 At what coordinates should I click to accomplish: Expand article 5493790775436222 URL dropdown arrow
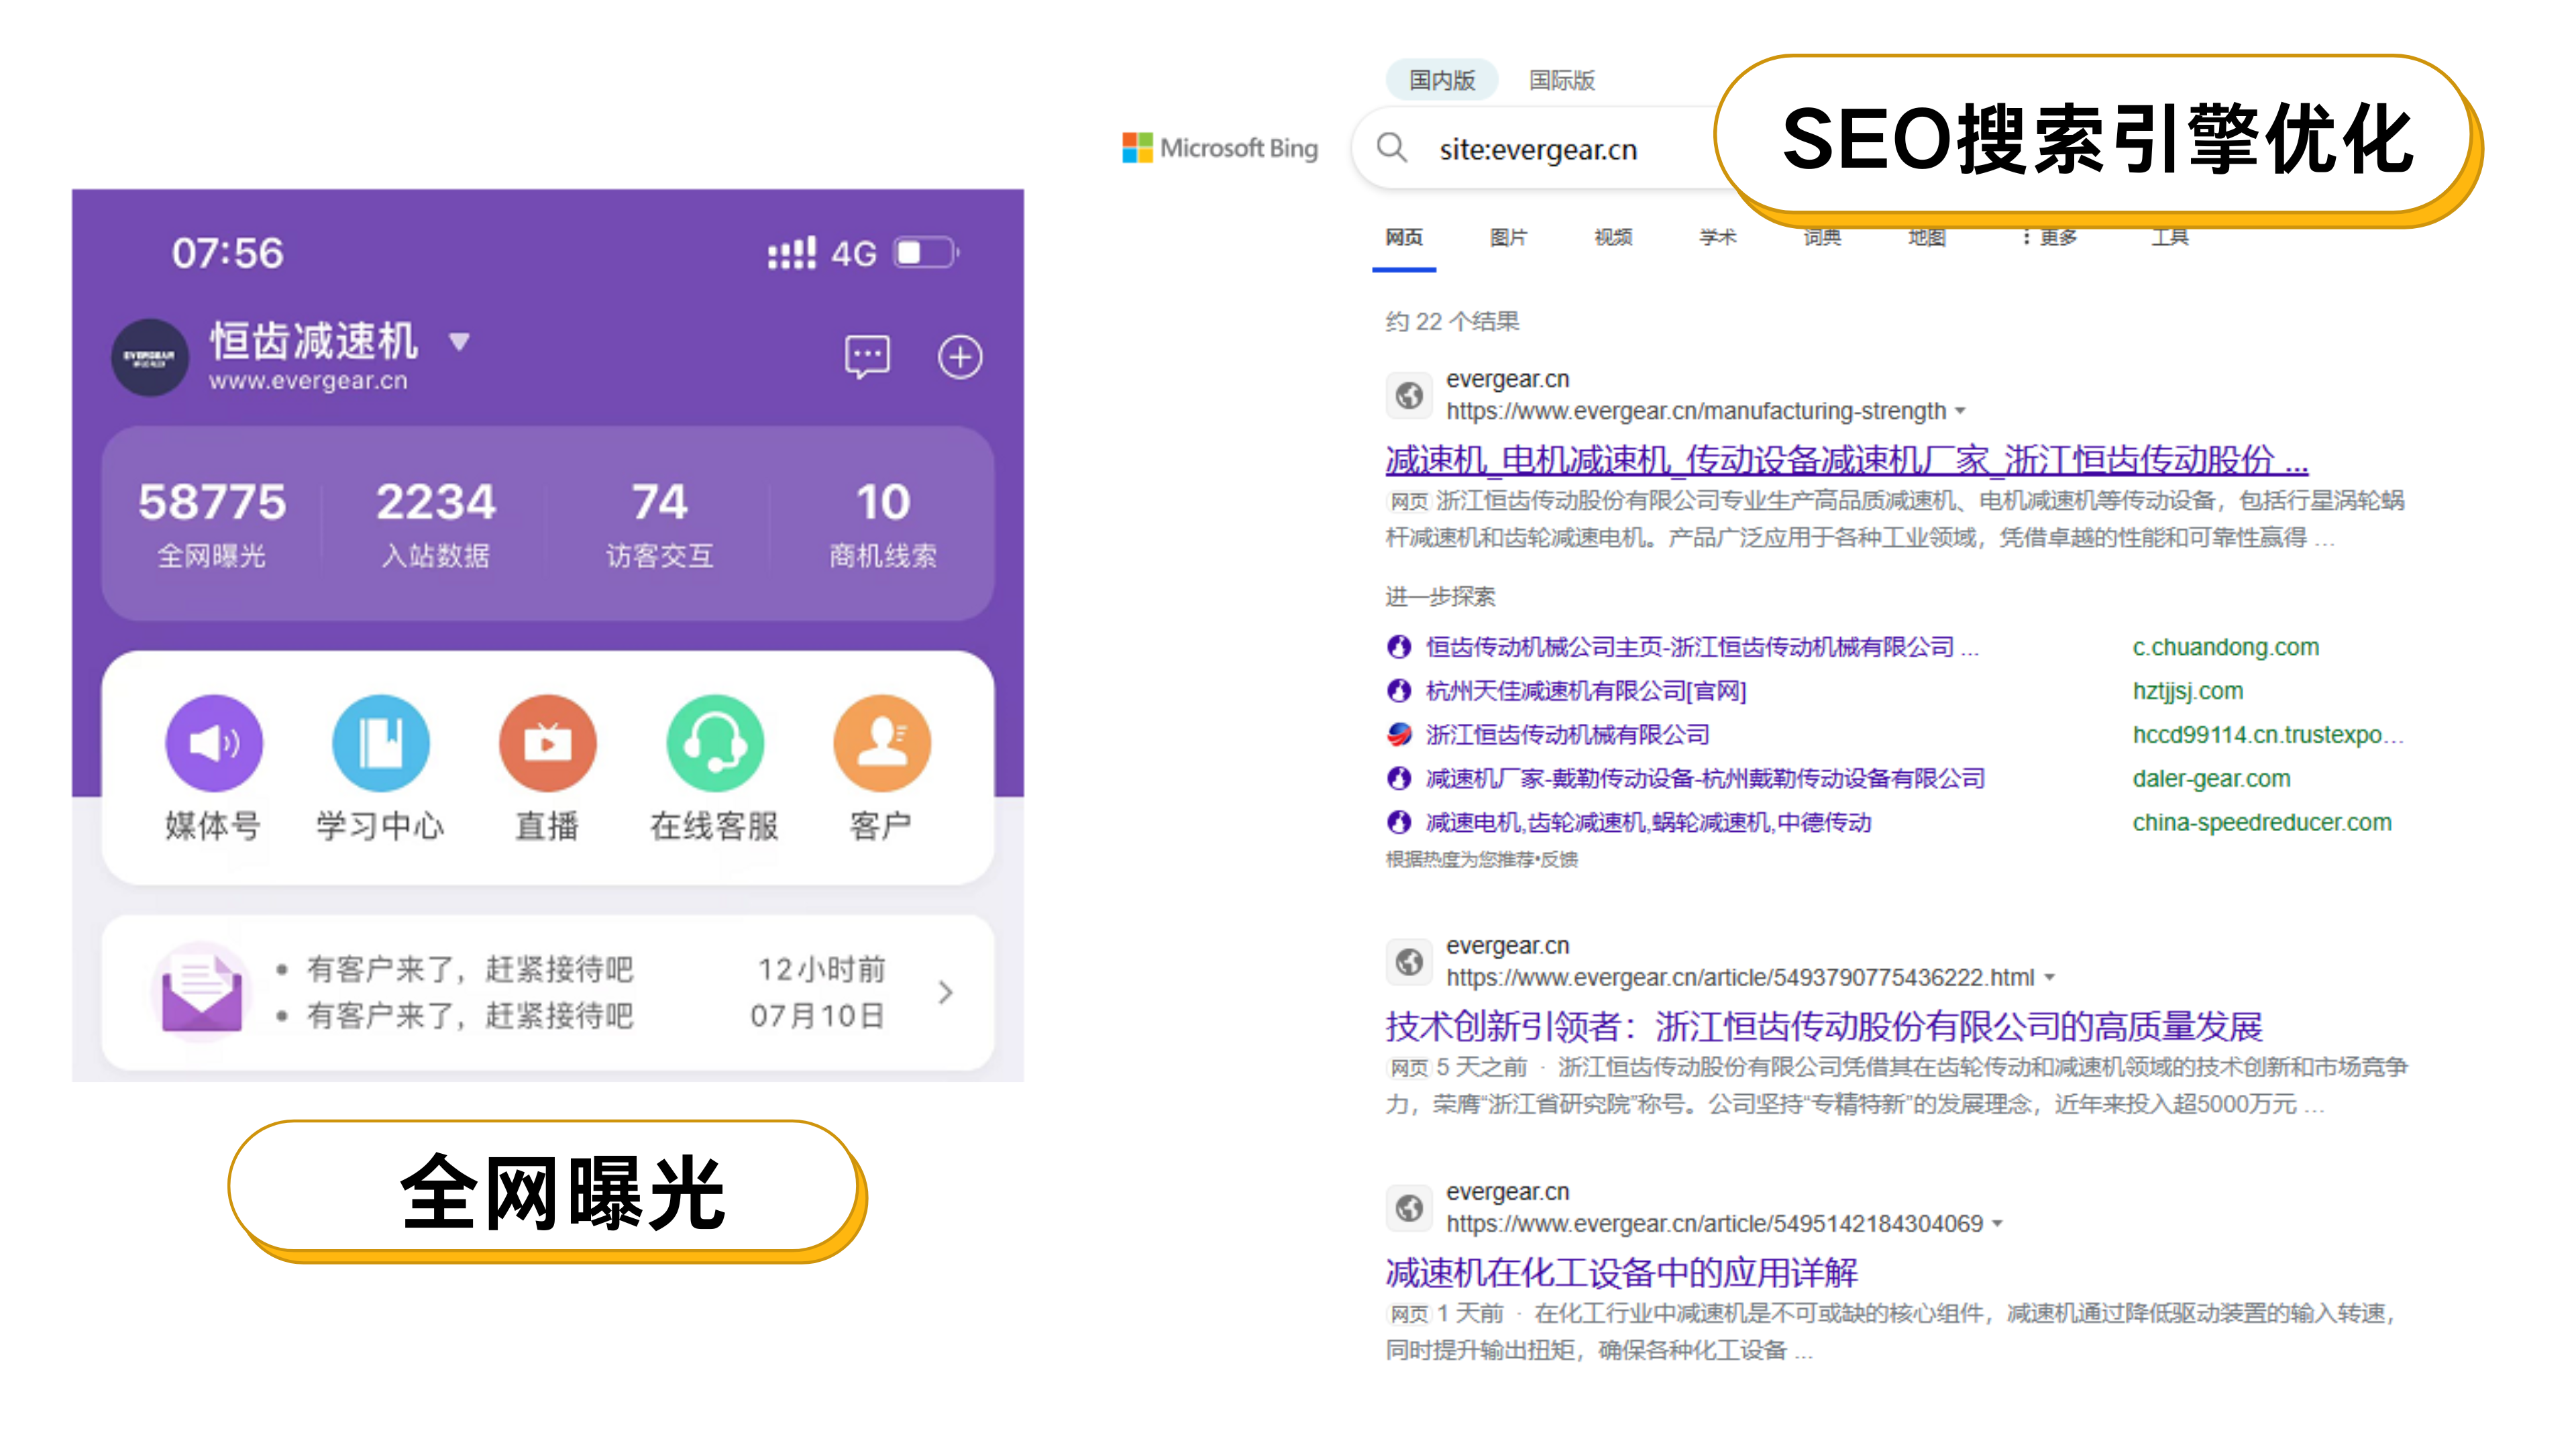coord(2049,977)
